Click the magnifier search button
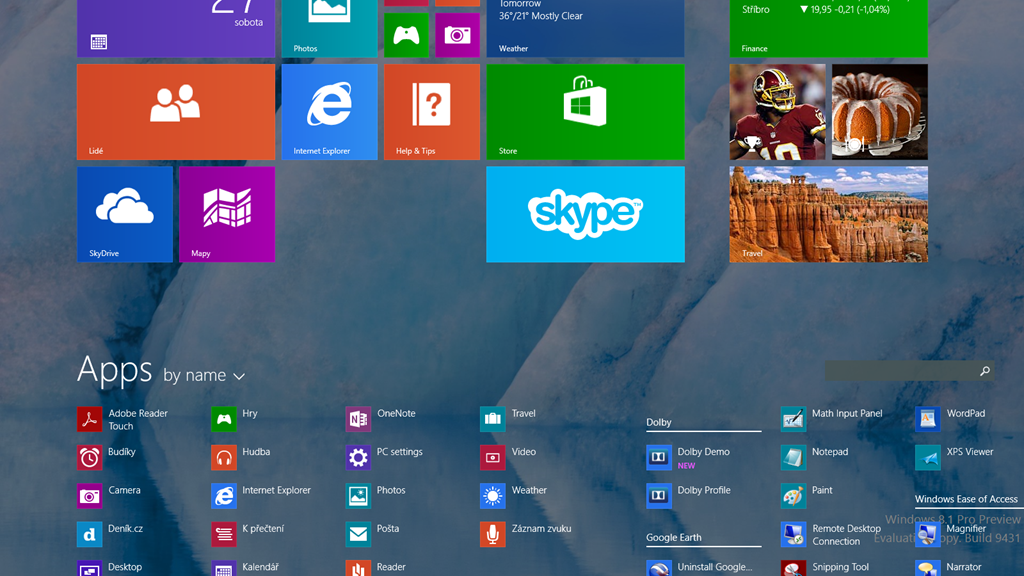Screen dimensions: 1024x576 [984, 371]
